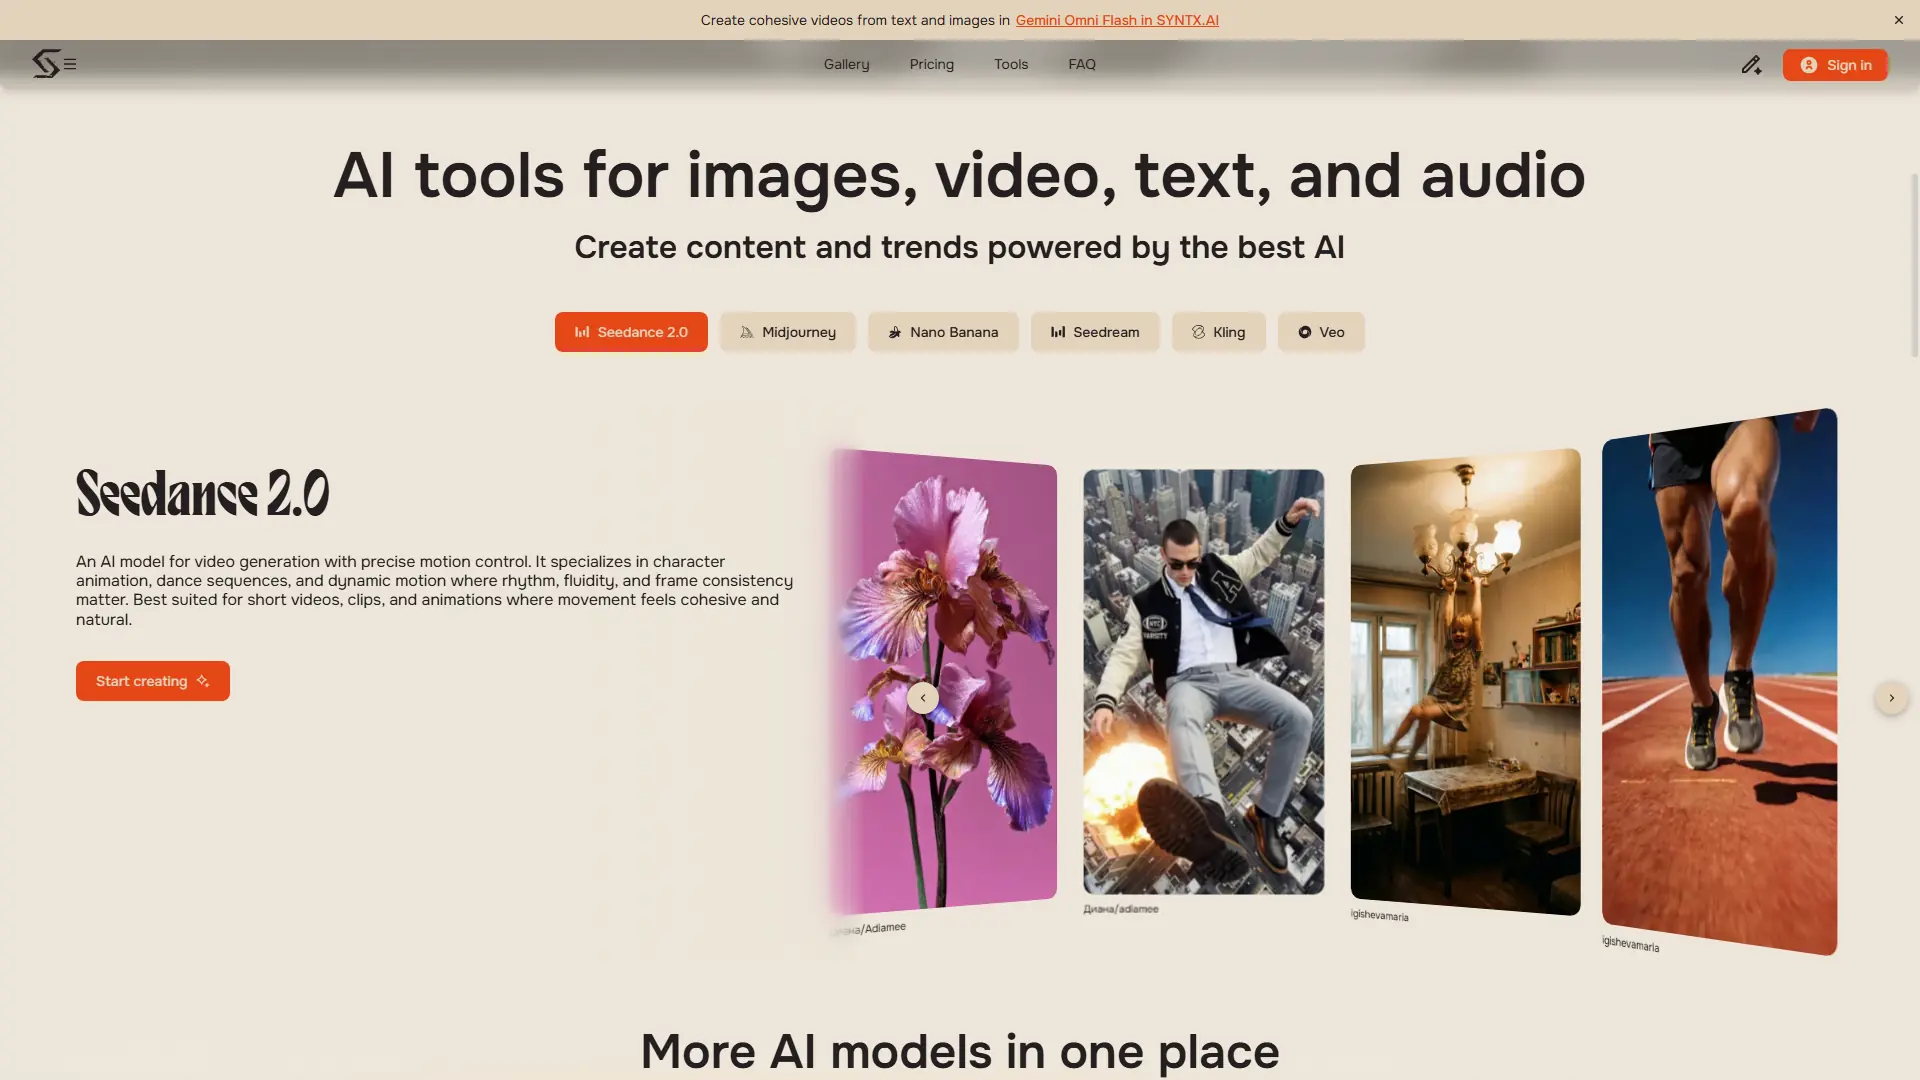
Task: Click igishevamaria caption under chandelier image
Action: point(1379,915)
